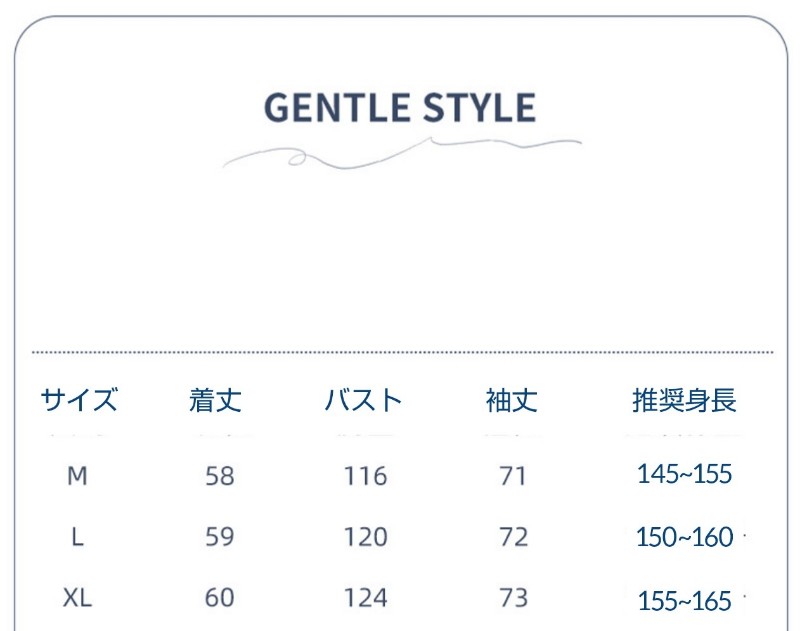Select the M size row label
The width and height of the screenshot is (800, 631).
77,476
